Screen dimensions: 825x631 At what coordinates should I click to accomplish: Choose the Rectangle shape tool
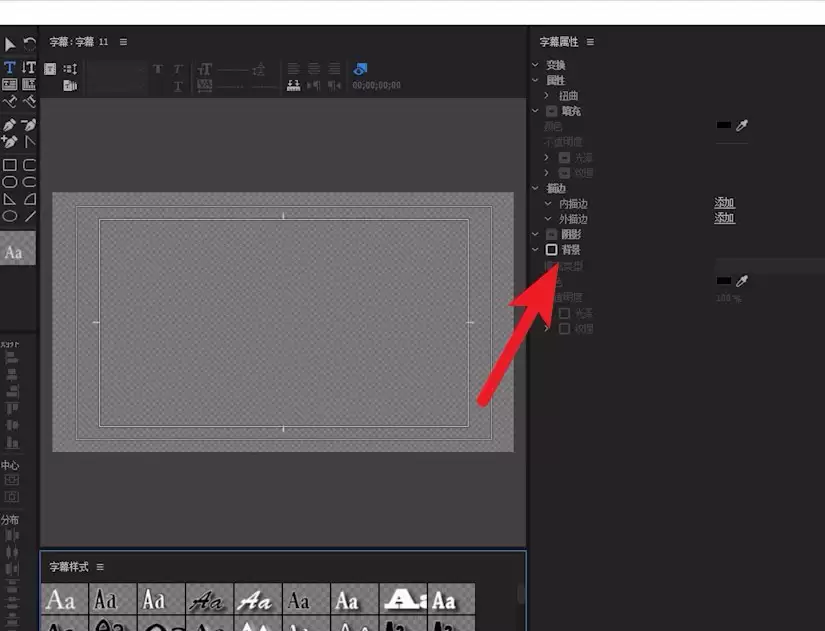[10, 165]
